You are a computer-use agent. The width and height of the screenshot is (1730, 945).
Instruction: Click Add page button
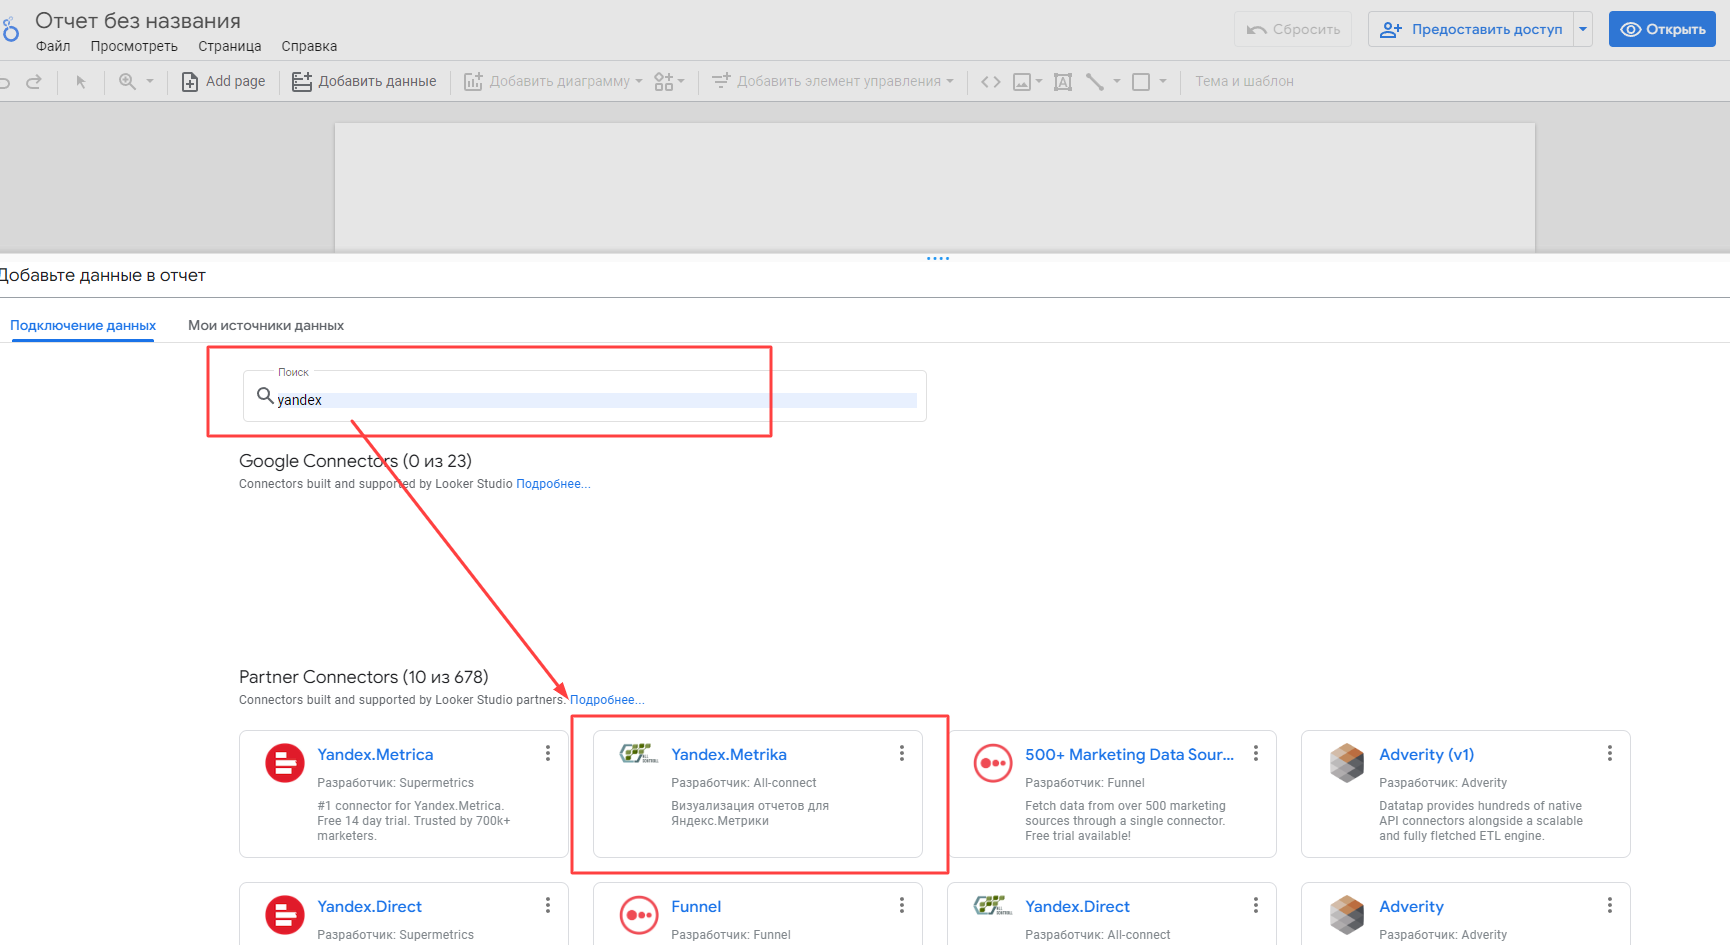(x=223, y=82)
